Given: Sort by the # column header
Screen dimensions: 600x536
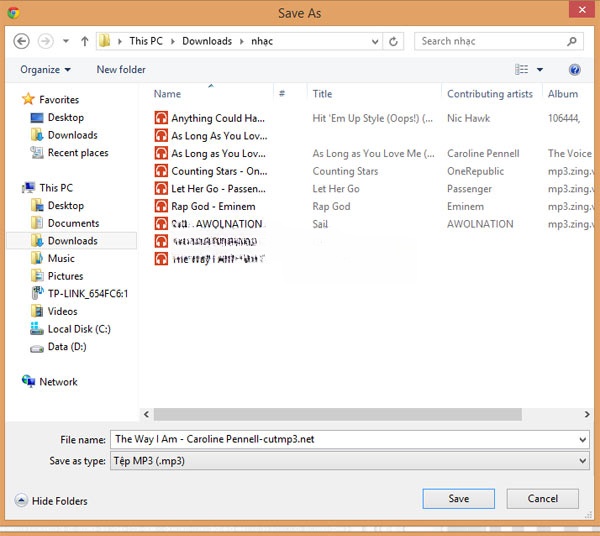Looking at the screenshot, I should [x=282, y=94].
